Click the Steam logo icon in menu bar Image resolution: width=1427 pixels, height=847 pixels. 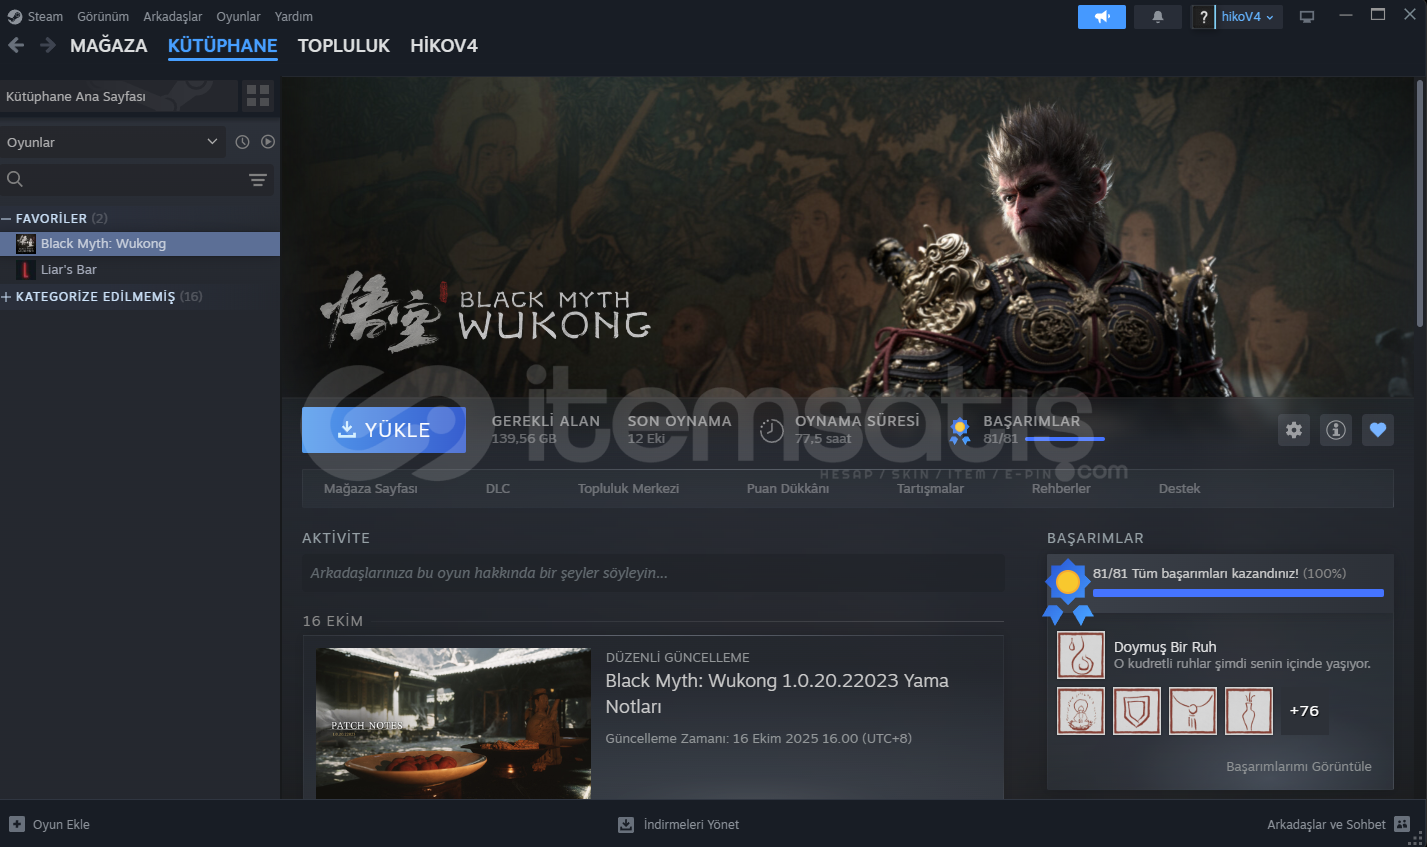tap(14, 16)
